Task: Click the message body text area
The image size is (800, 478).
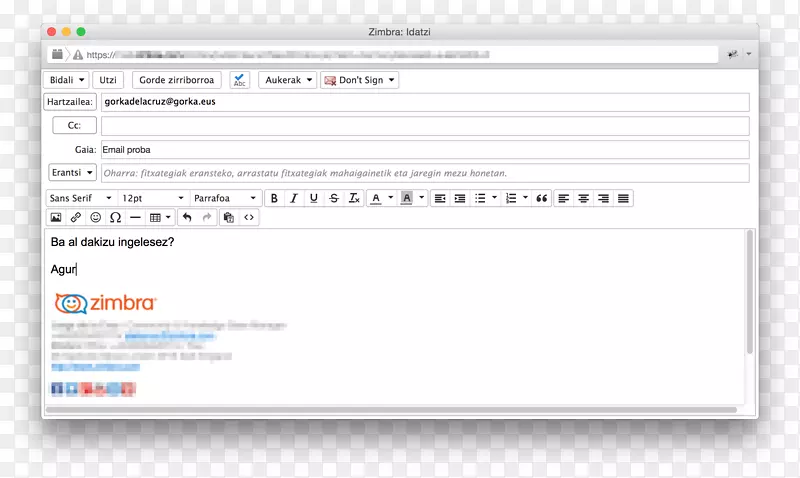Action: 394,316
